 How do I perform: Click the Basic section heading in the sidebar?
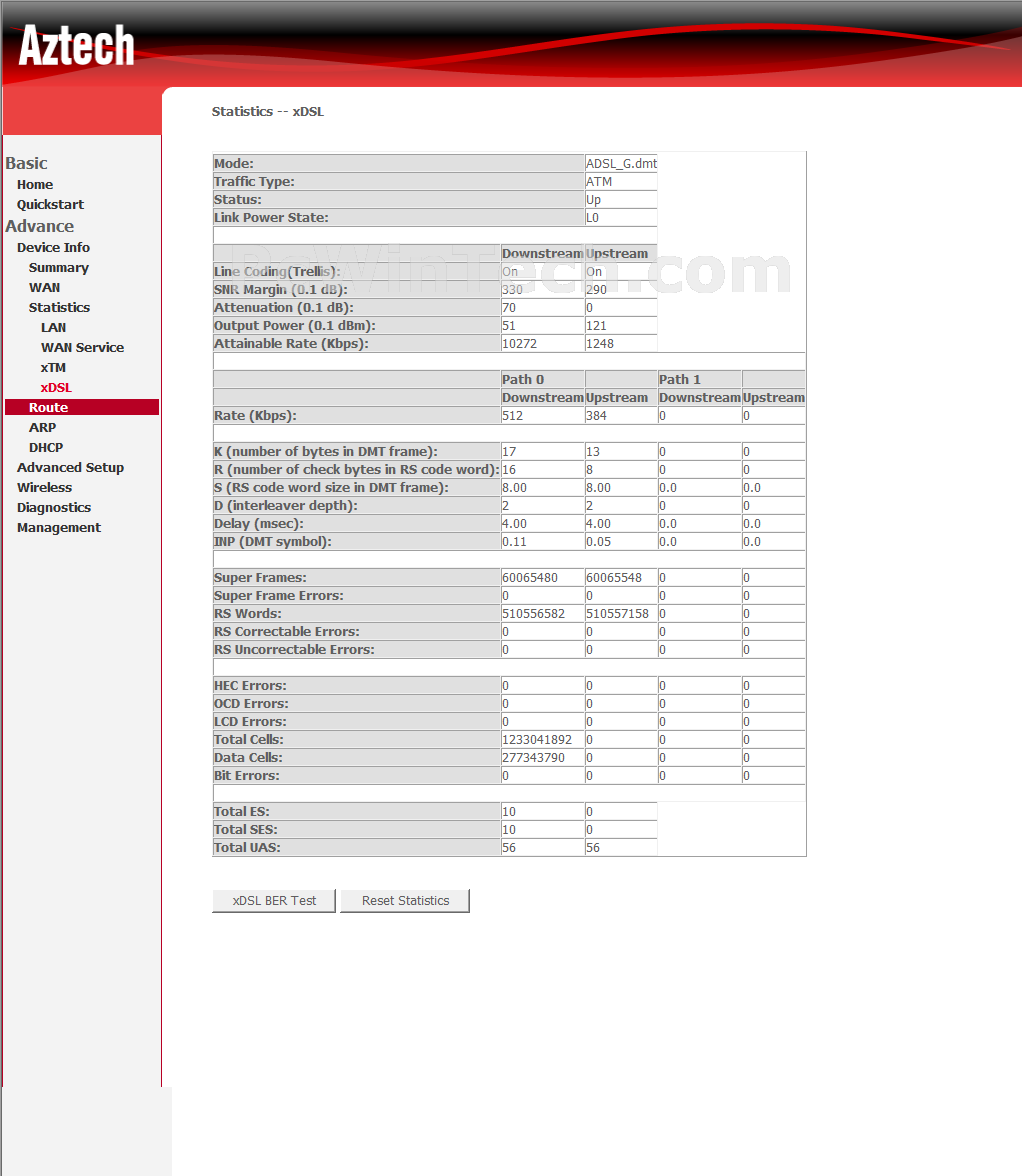pyautogui.click(x=26, y=164)
